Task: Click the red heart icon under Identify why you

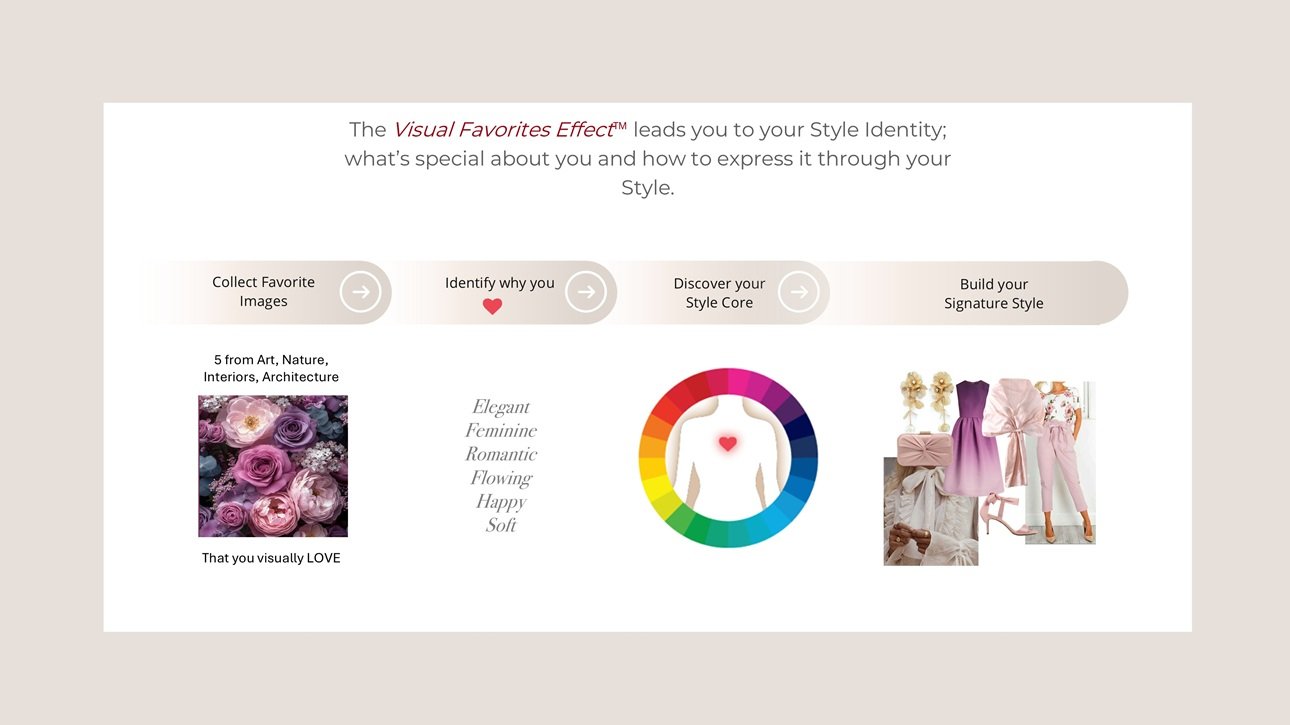Action: pos(492,307)
